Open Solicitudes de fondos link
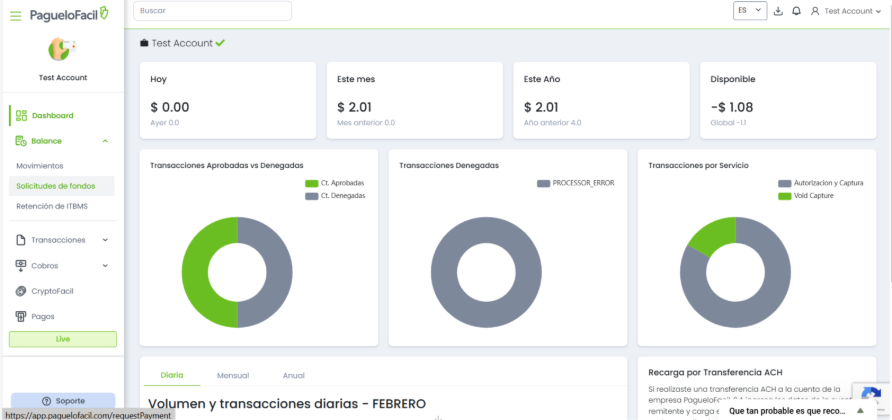Screen dimensions: 892x420 pos(55,186)
